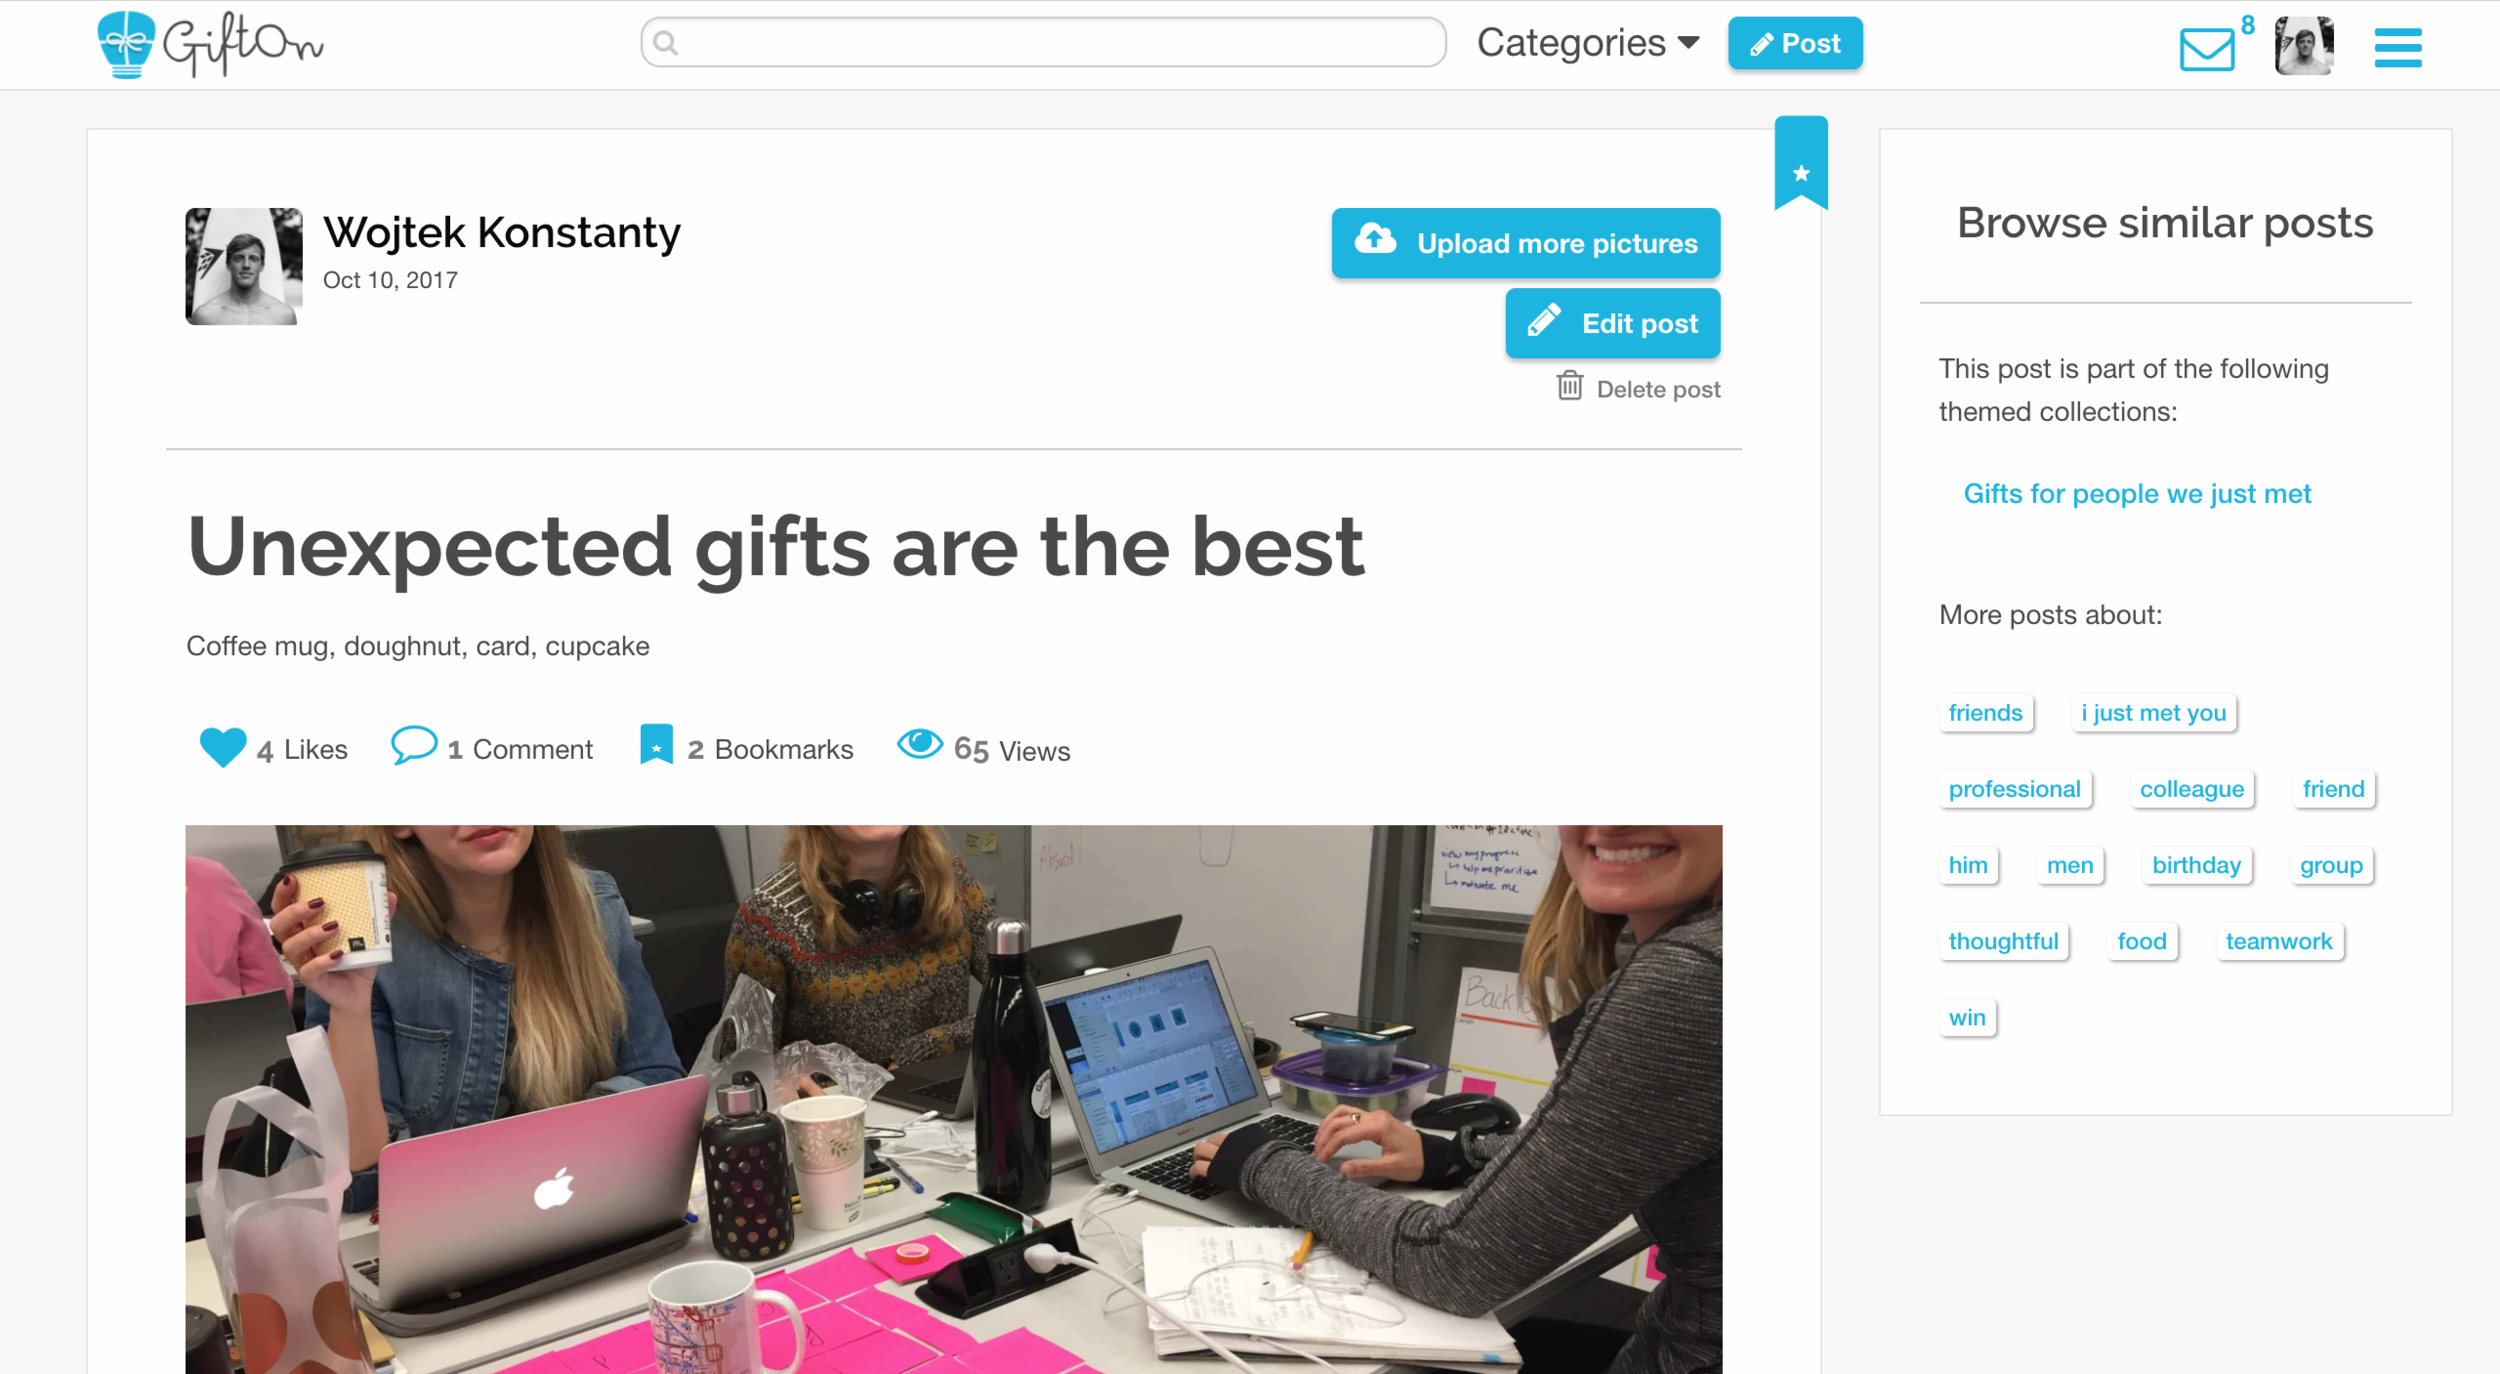Viewport: 2500px width, 1374px height.
Task: Click the Categories dropdown arrow
Action: click(x=1689, y=43)
